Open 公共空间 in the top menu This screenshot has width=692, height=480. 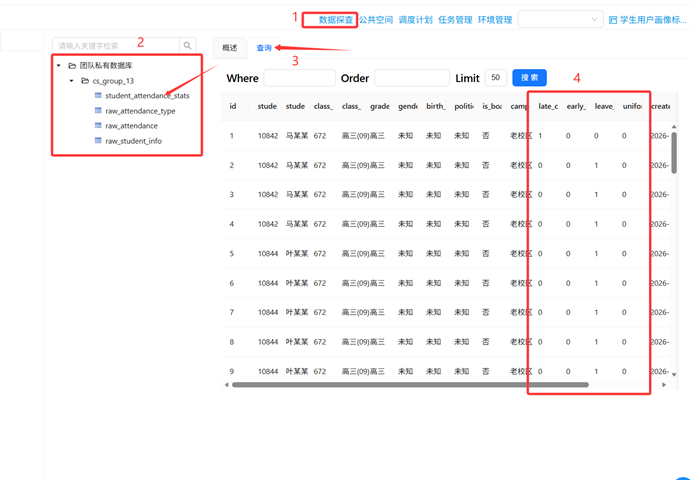pos(376,20)
